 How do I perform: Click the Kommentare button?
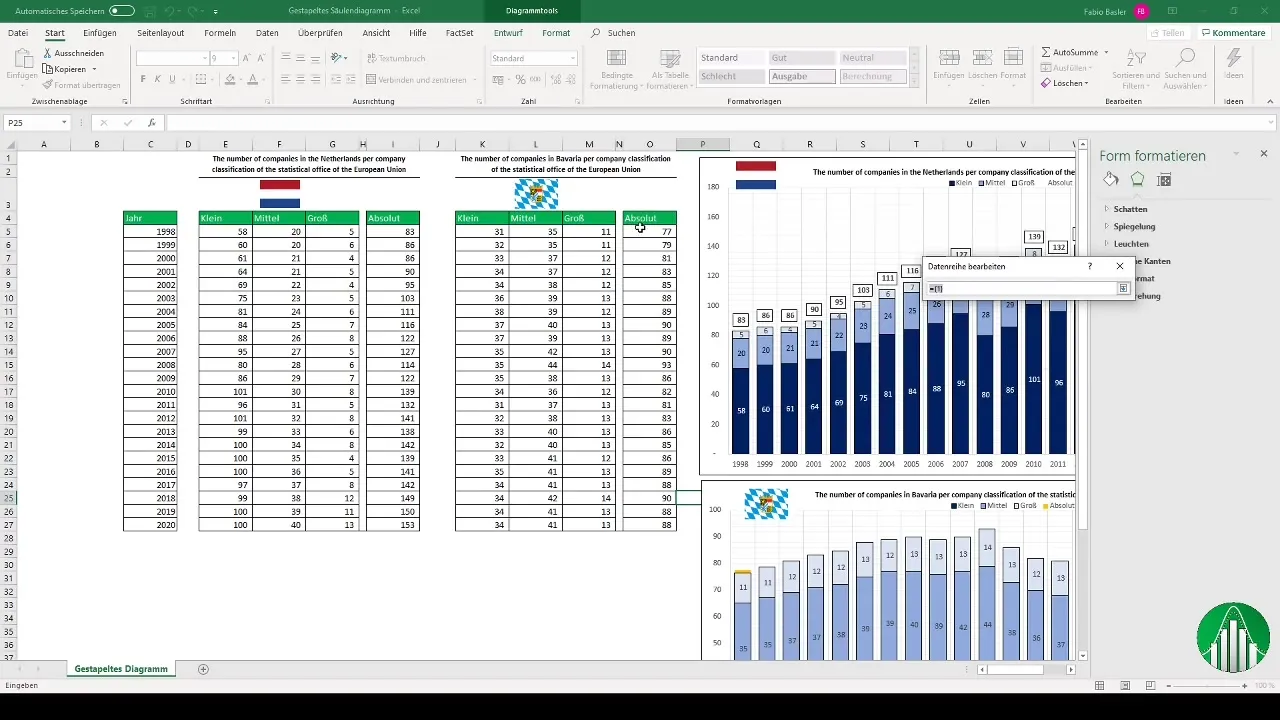click(x=1233, y=33)
